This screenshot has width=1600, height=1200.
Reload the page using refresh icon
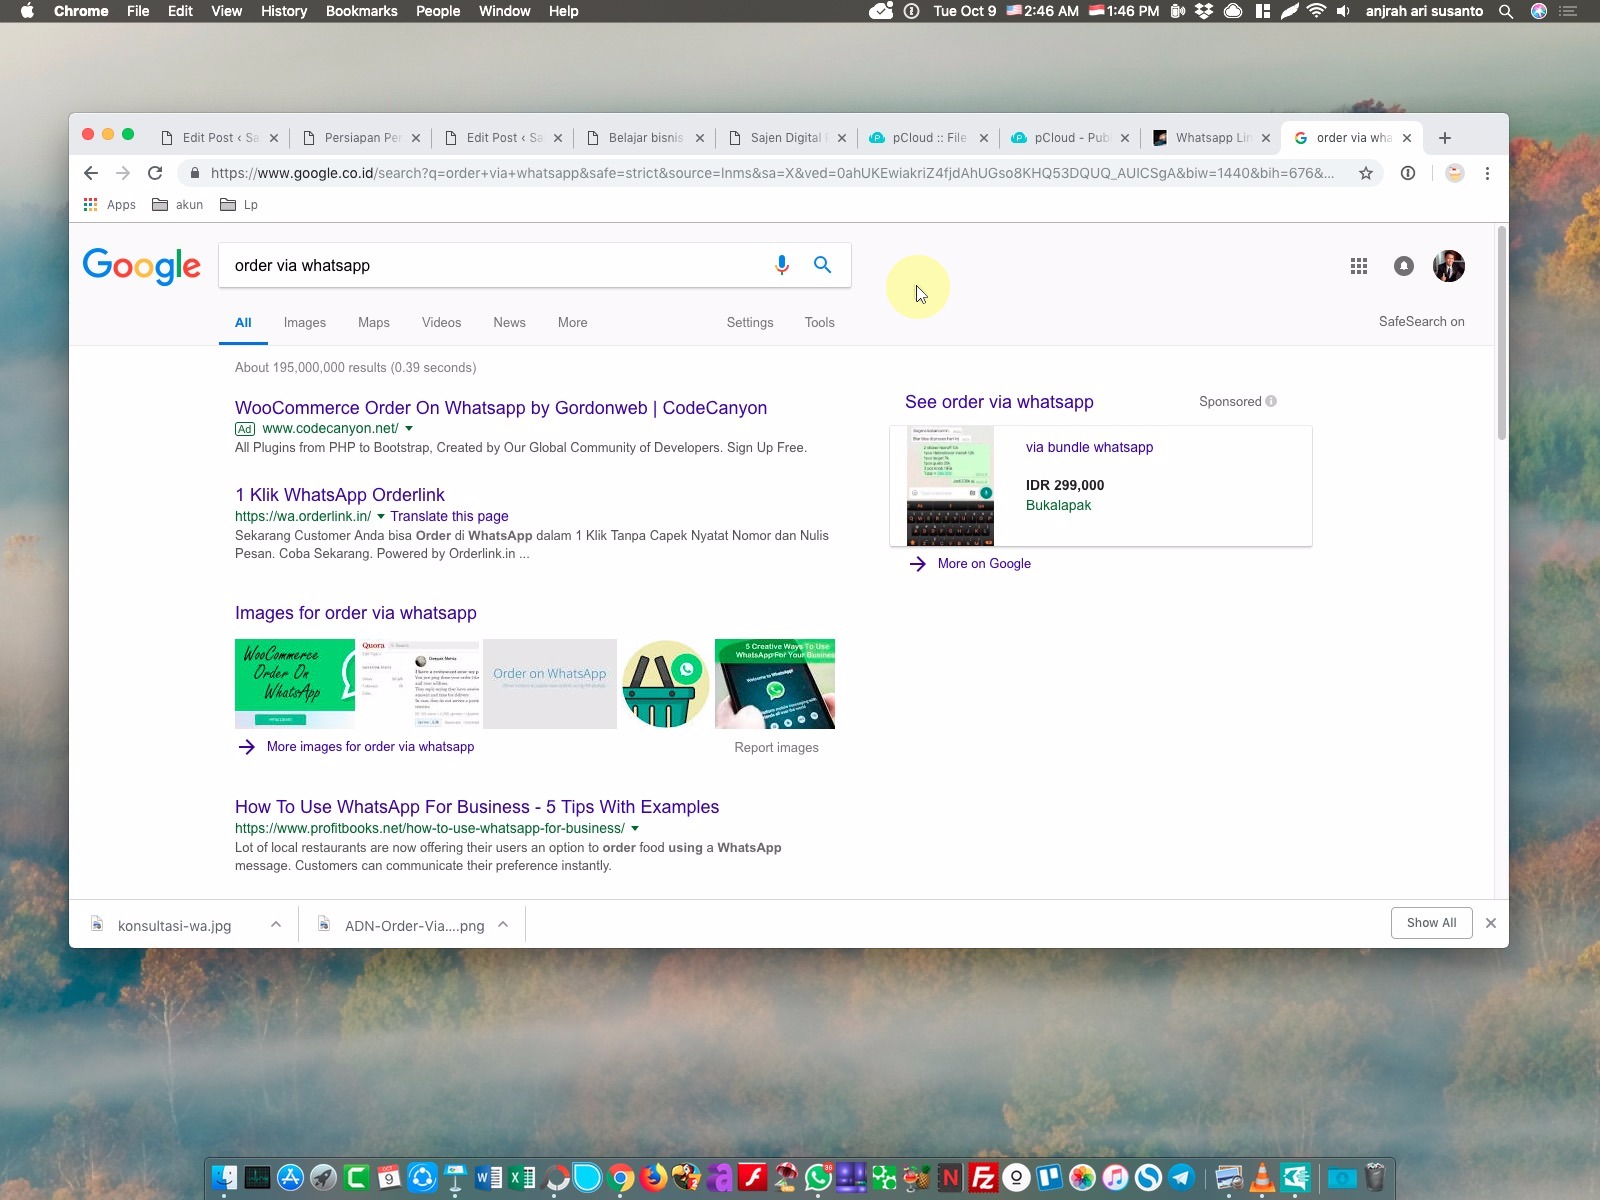155,173
